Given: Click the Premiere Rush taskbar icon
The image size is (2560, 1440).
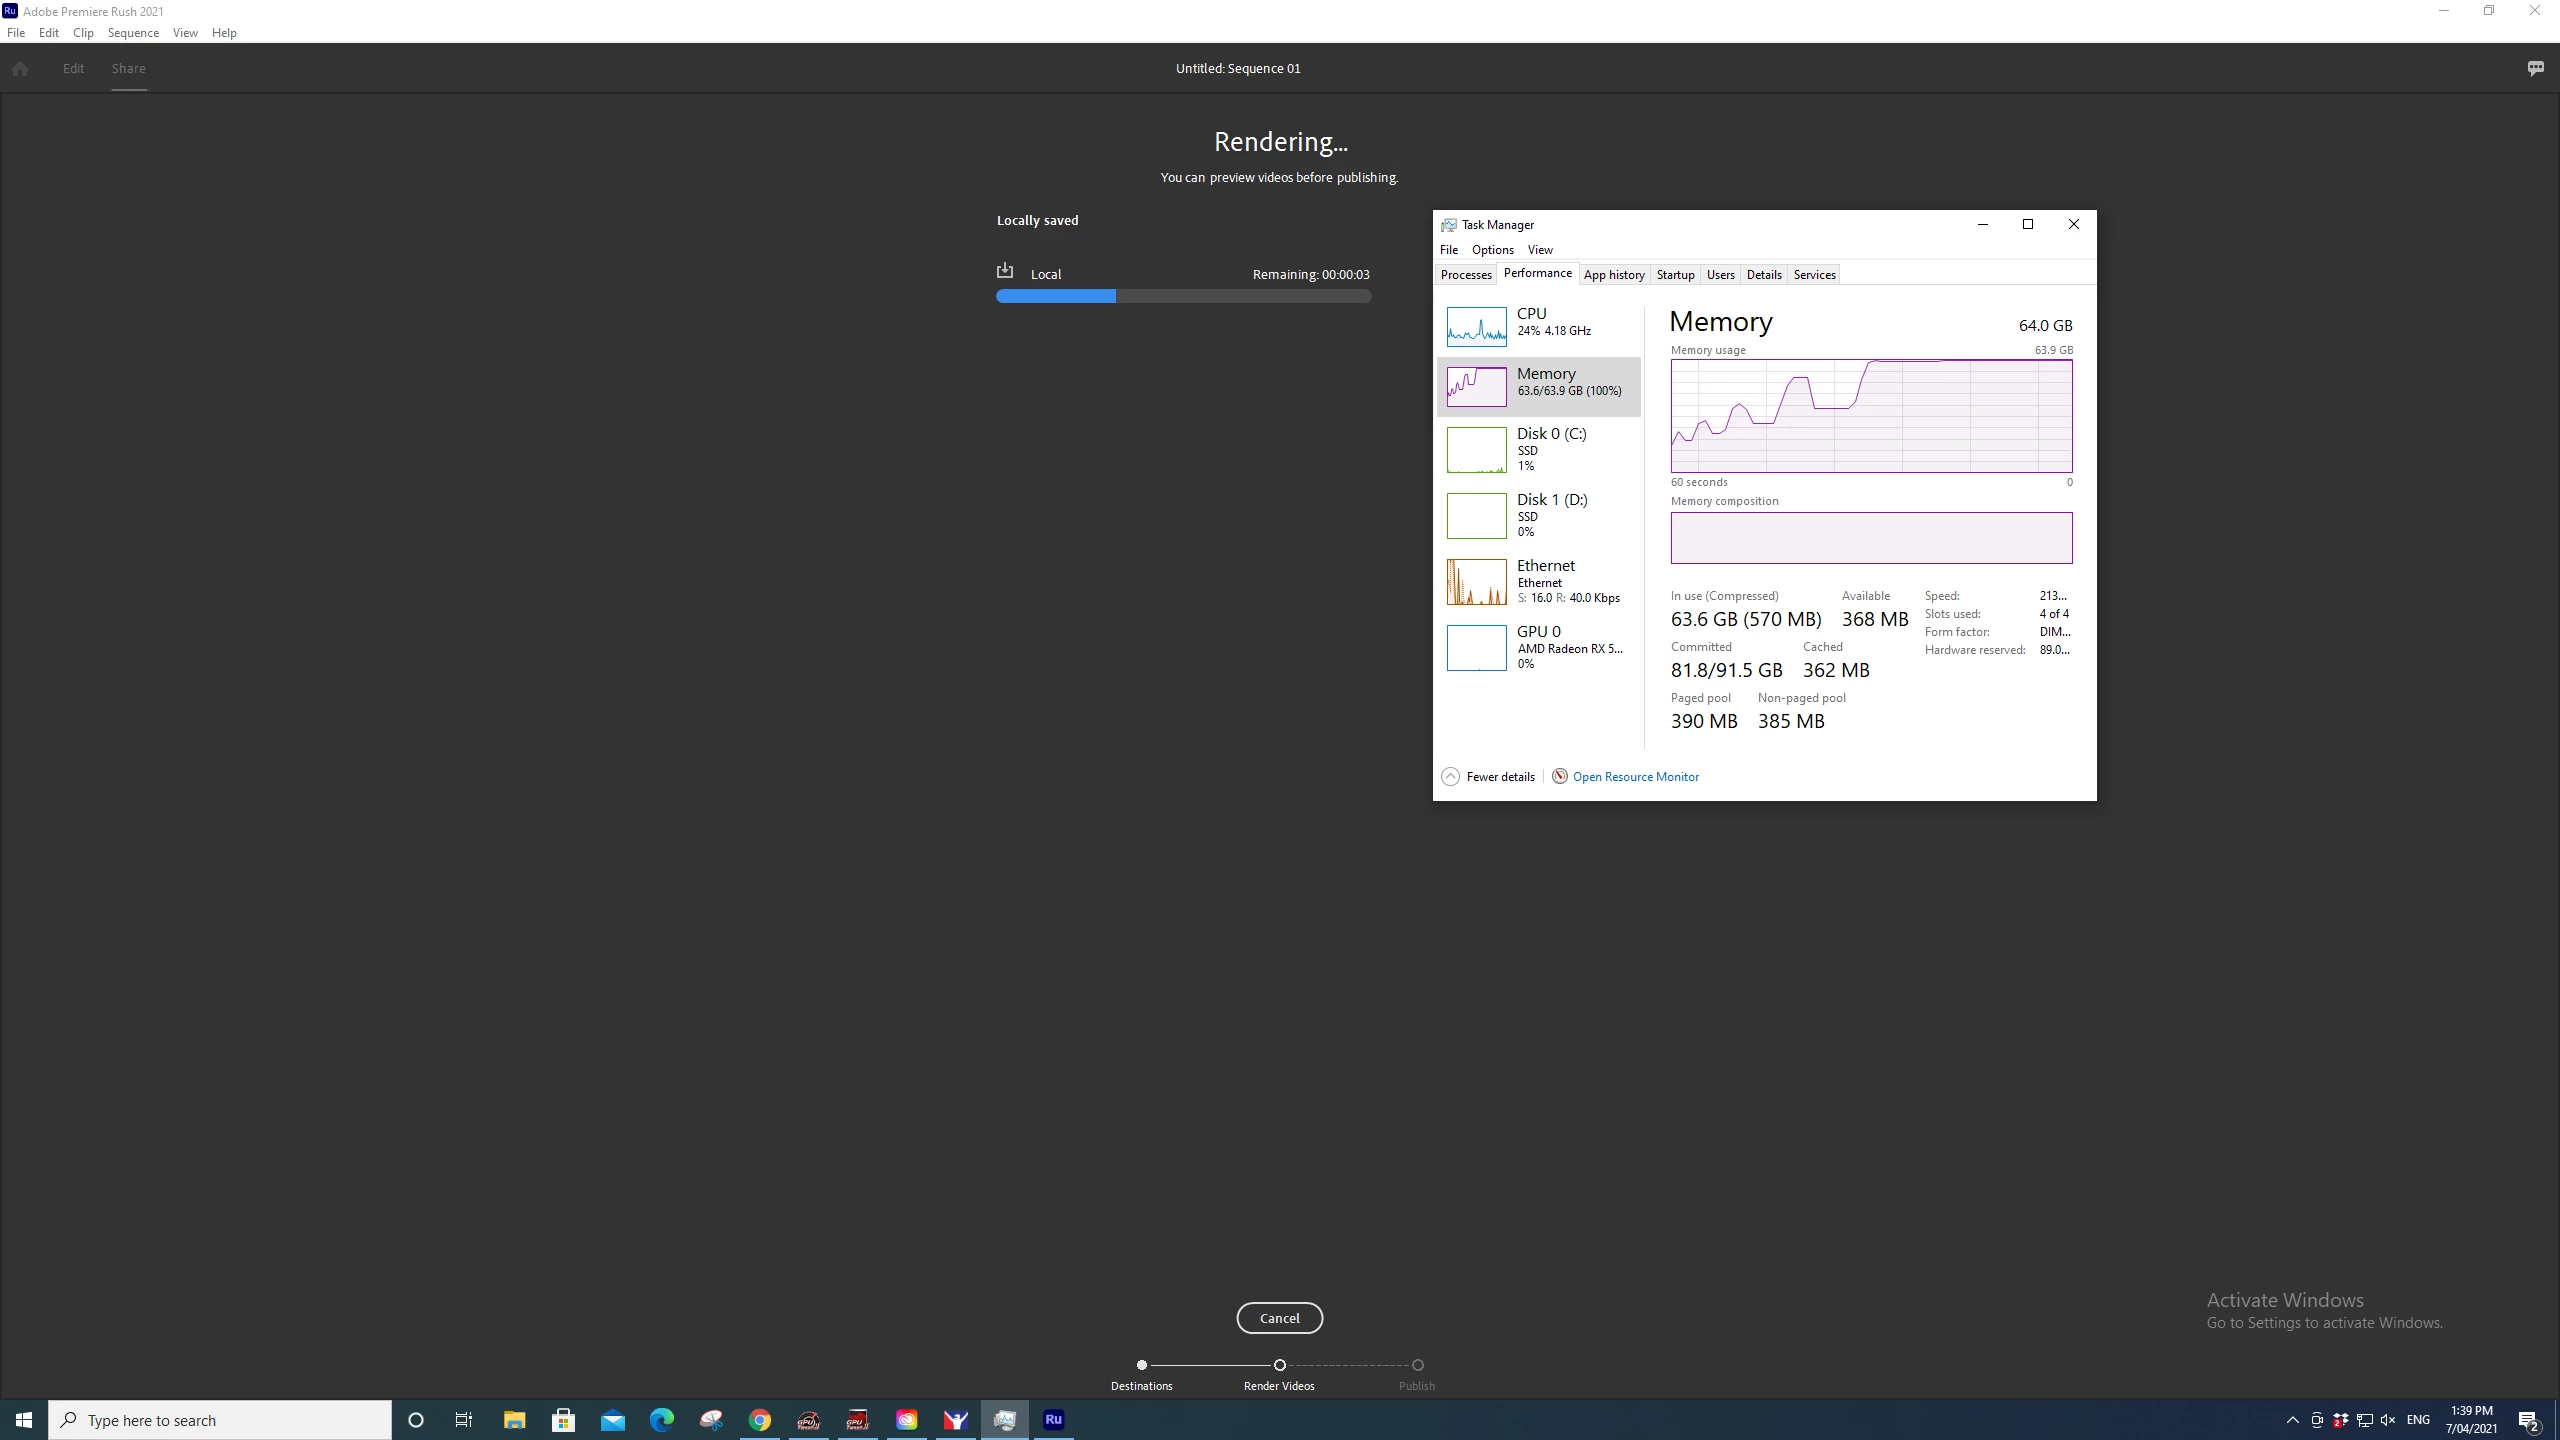Looking at the screenshot, I should click(1053, 1420).
